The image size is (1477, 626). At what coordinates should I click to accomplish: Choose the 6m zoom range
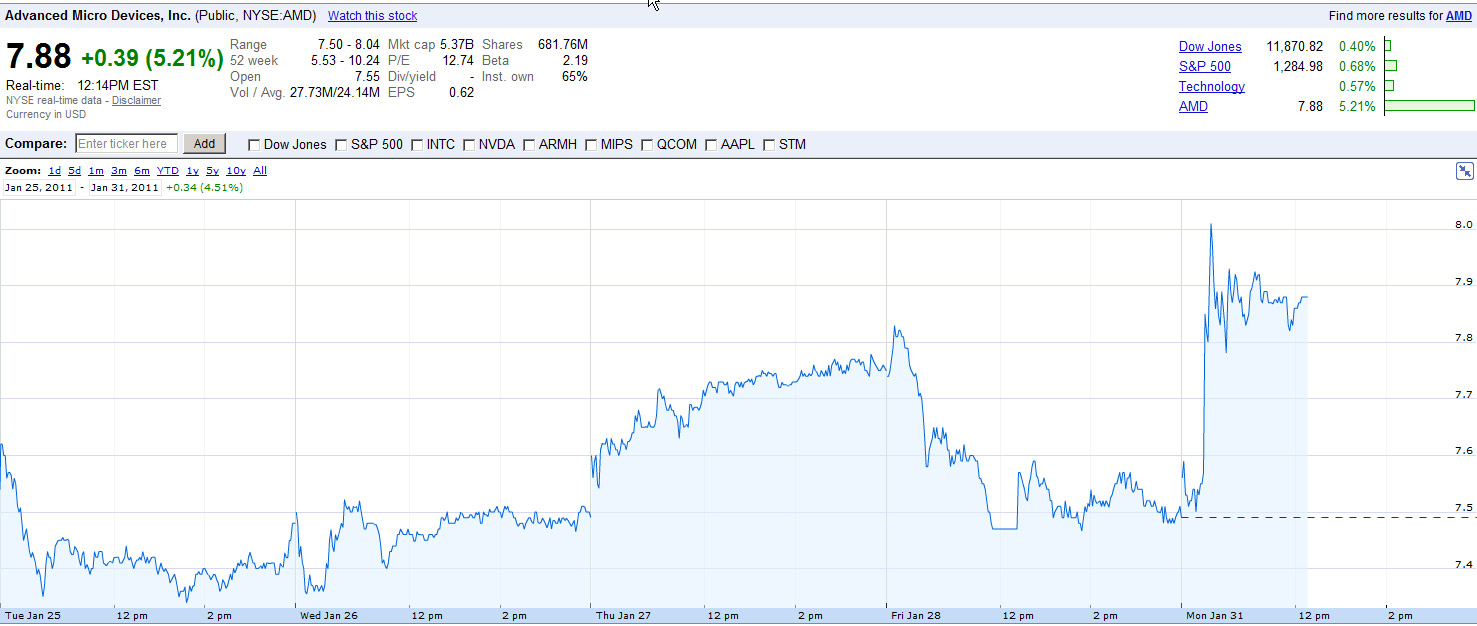click(x=141, y=171)
